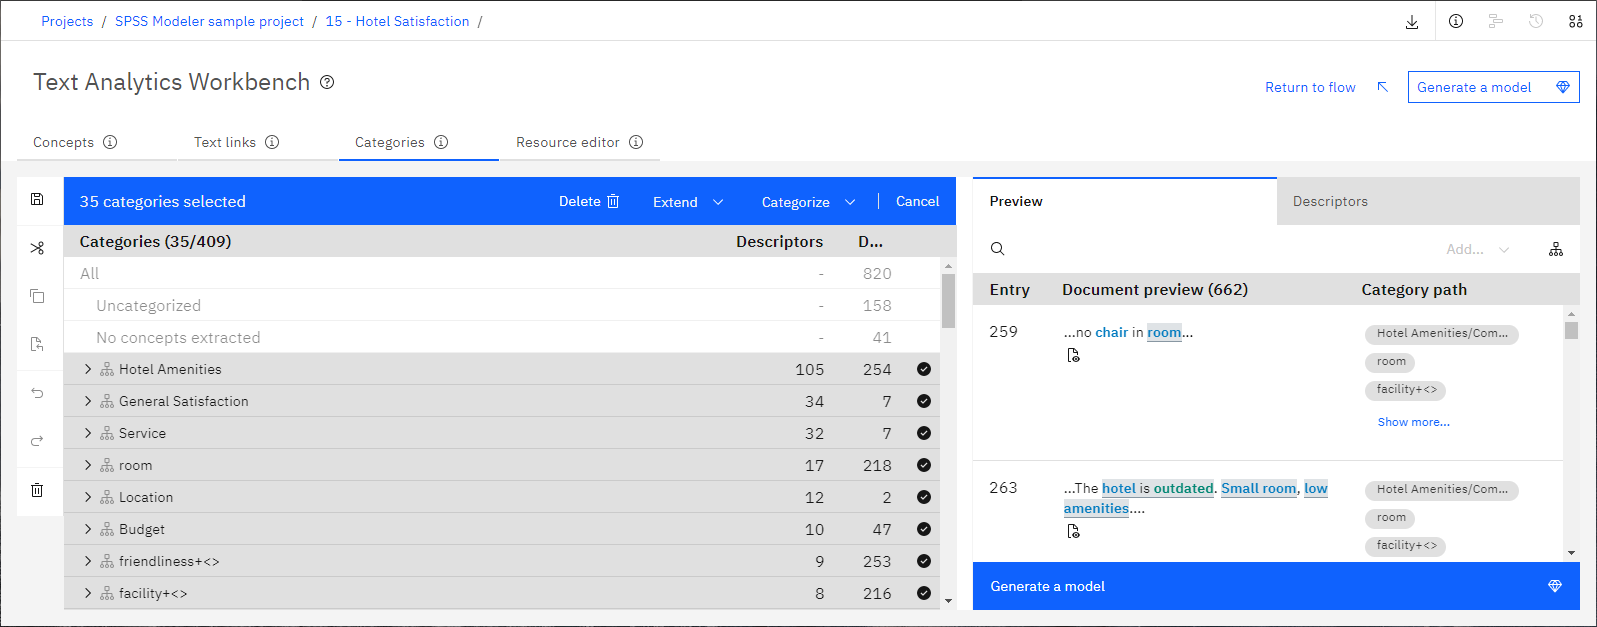Screen dimensions: 1597x627
Task: Open the Extend dropdown menu
Action: coord(688,202)
